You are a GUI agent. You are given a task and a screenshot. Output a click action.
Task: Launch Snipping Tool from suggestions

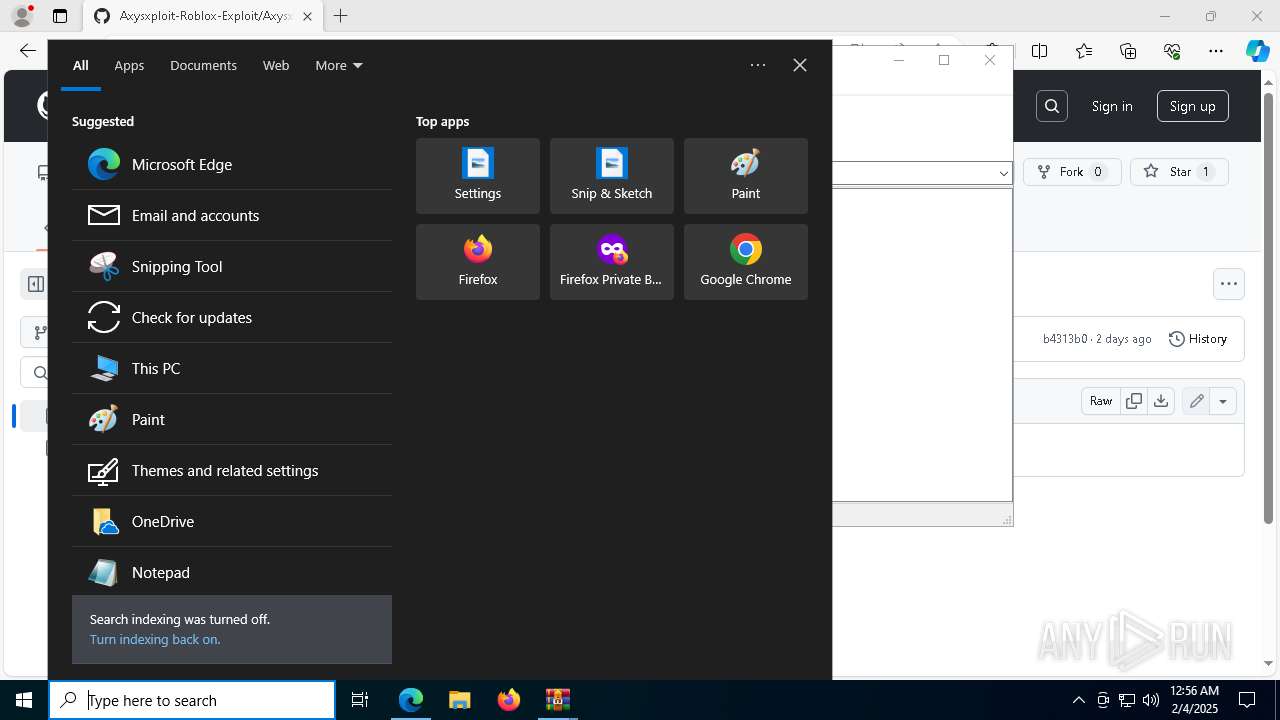[x=232, y=266]
